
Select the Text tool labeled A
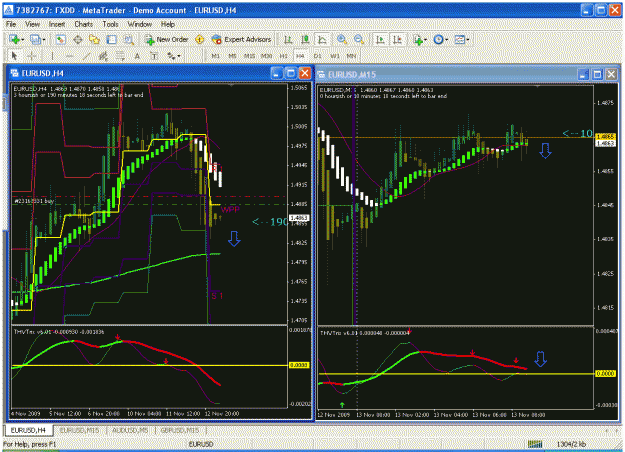[137, 56]
